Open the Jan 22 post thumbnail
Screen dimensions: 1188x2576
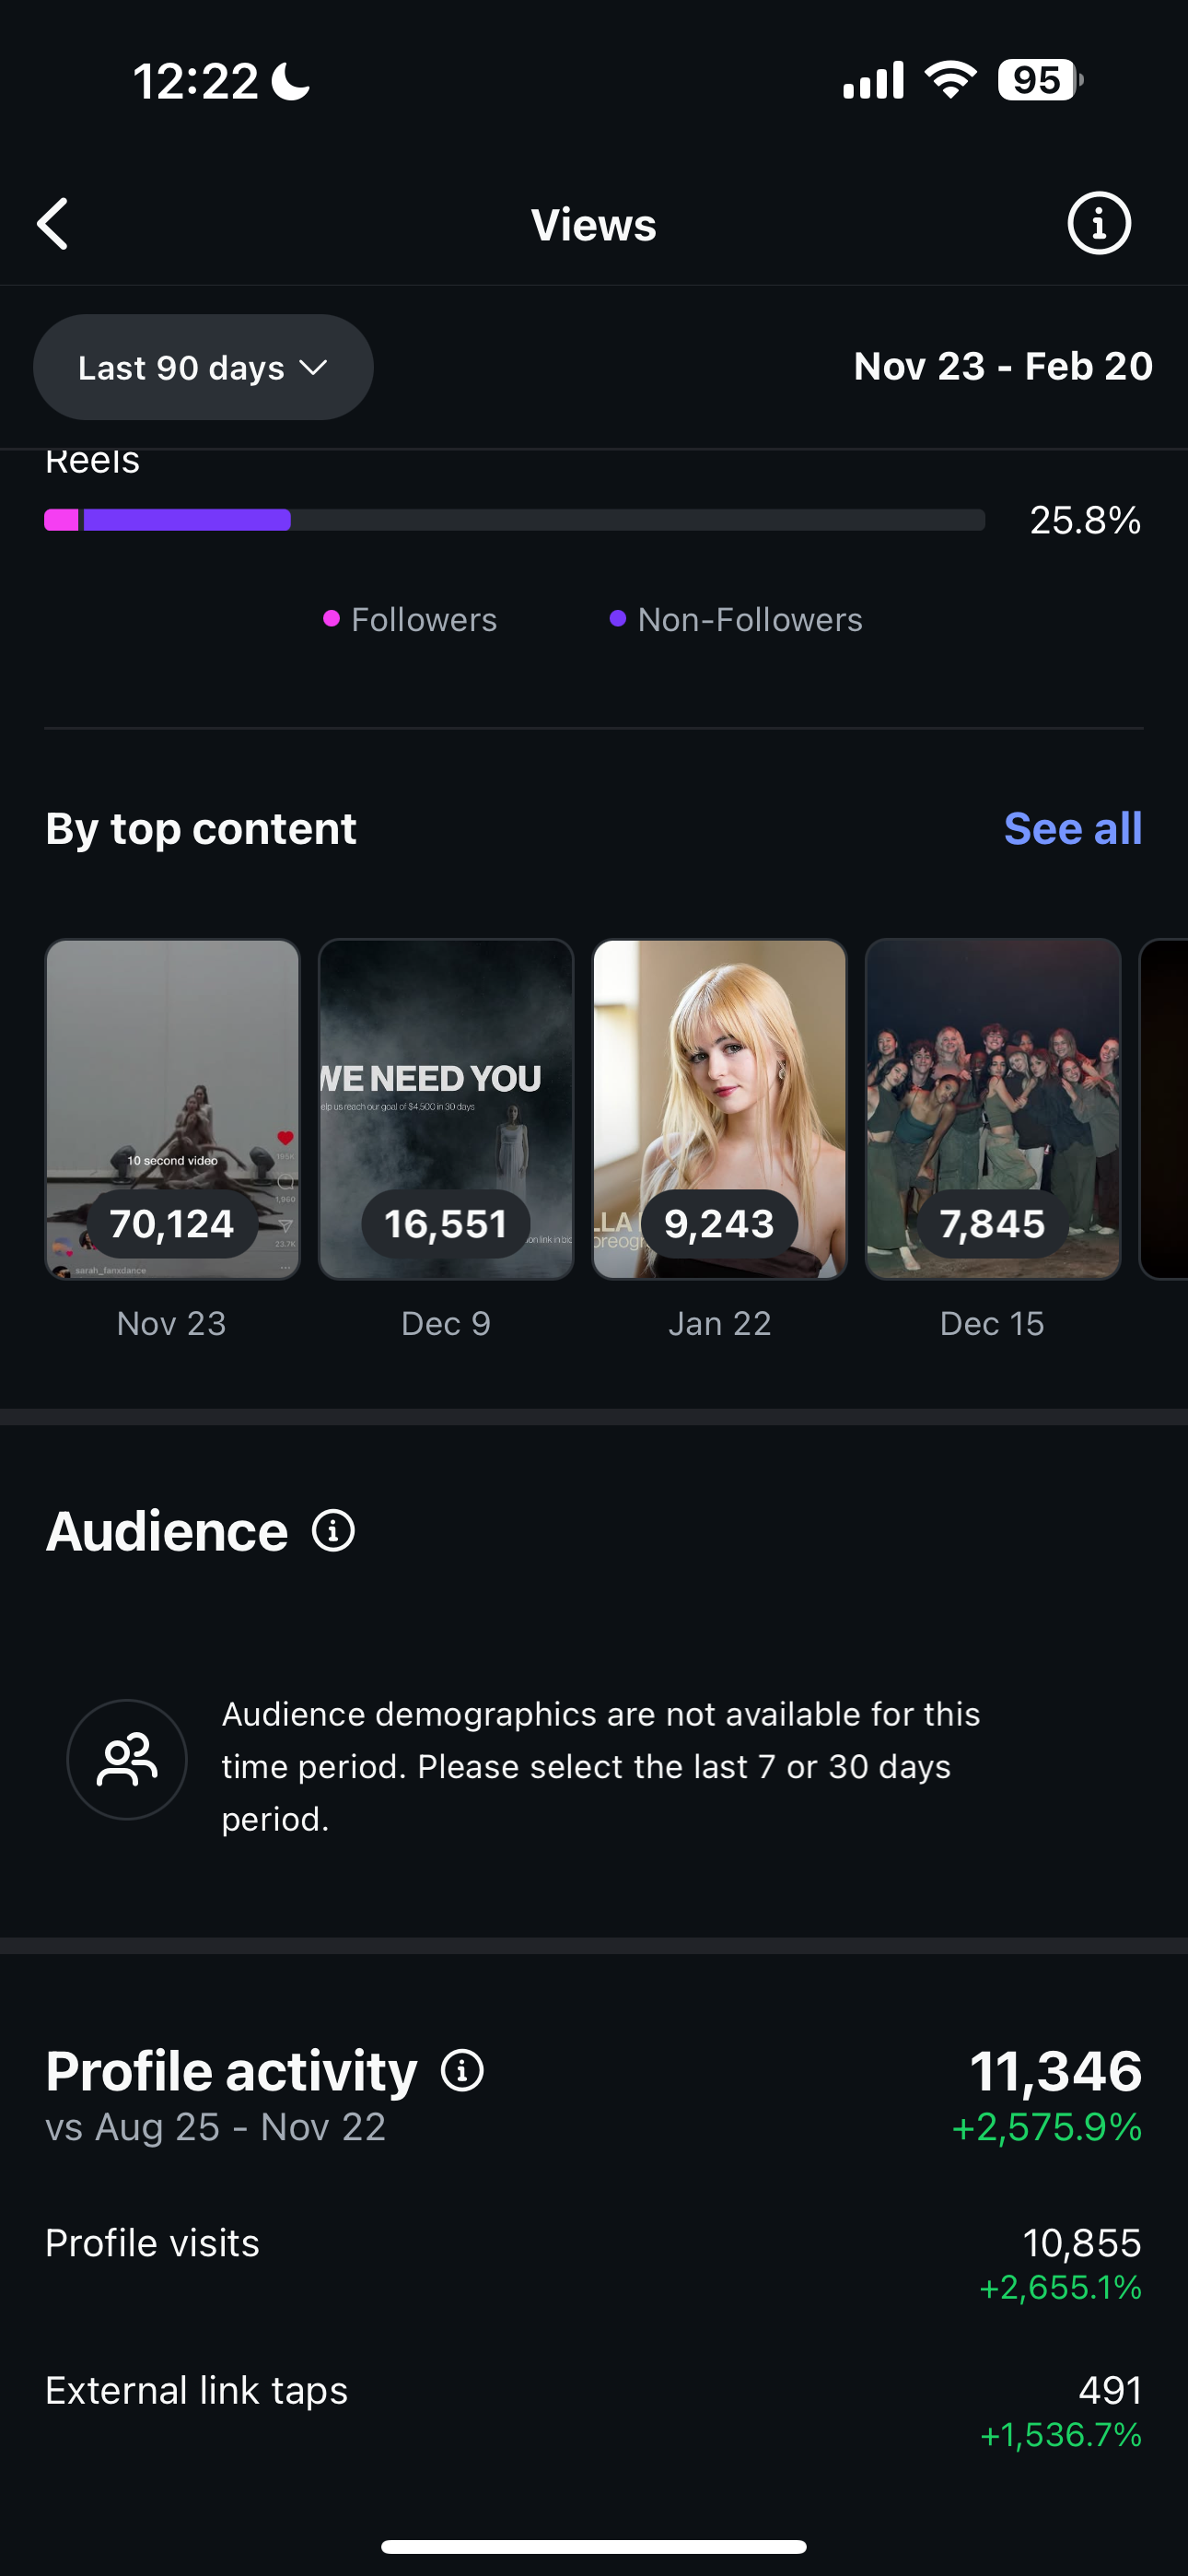(x=719, y=1109)
